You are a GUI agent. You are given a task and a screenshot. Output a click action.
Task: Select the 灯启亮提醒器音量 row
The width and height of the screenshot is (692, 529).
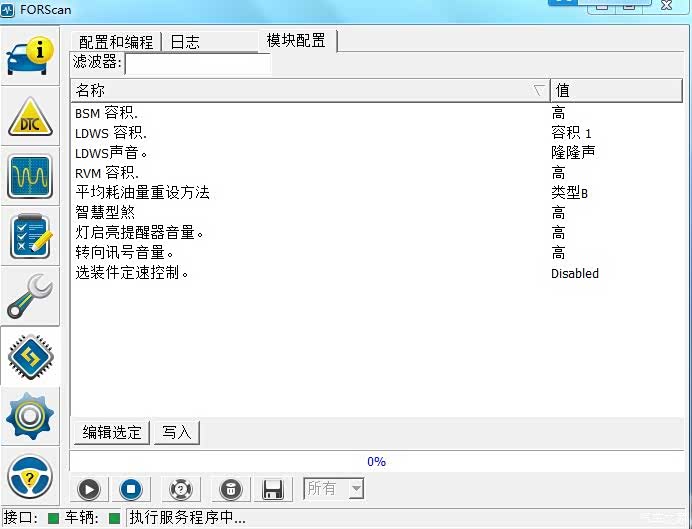(377, 233)
